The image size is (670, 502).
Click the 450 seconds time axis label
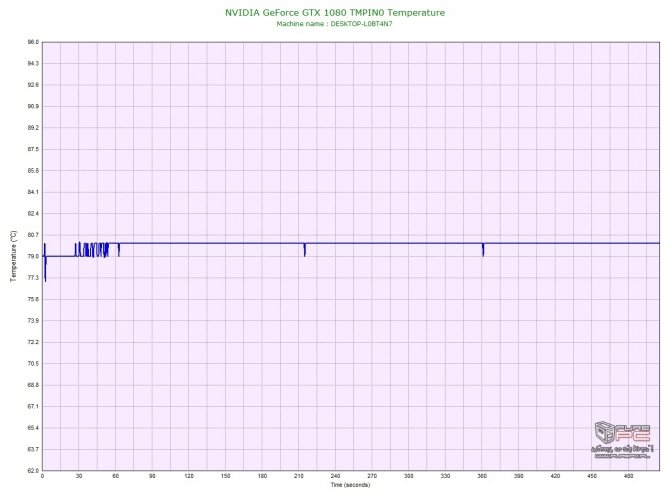592,476
